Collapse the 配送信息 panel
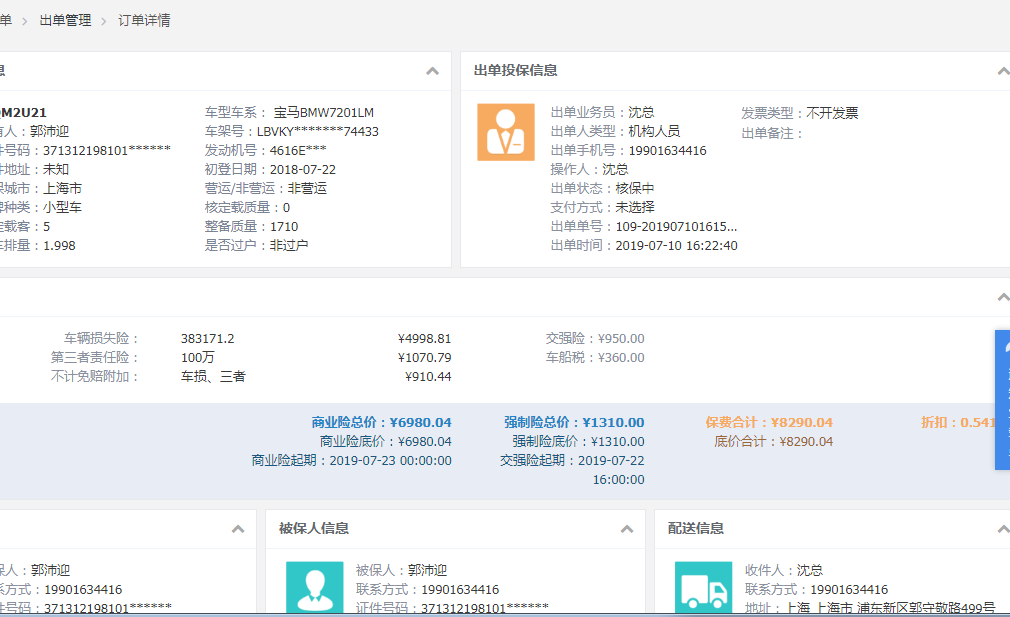This screenshot has width=1010, height=617. 1003,529
